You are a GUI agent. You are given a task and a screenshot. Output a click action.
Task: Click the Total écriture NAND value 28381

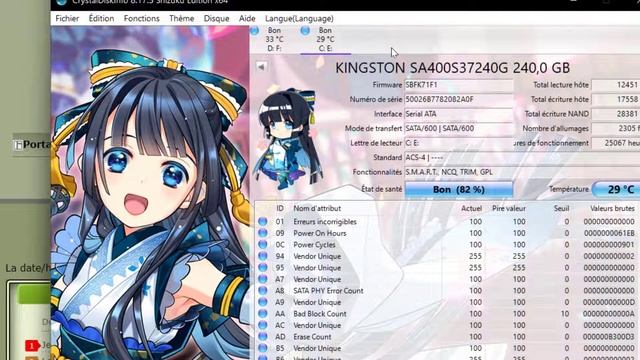pos(616,114)
